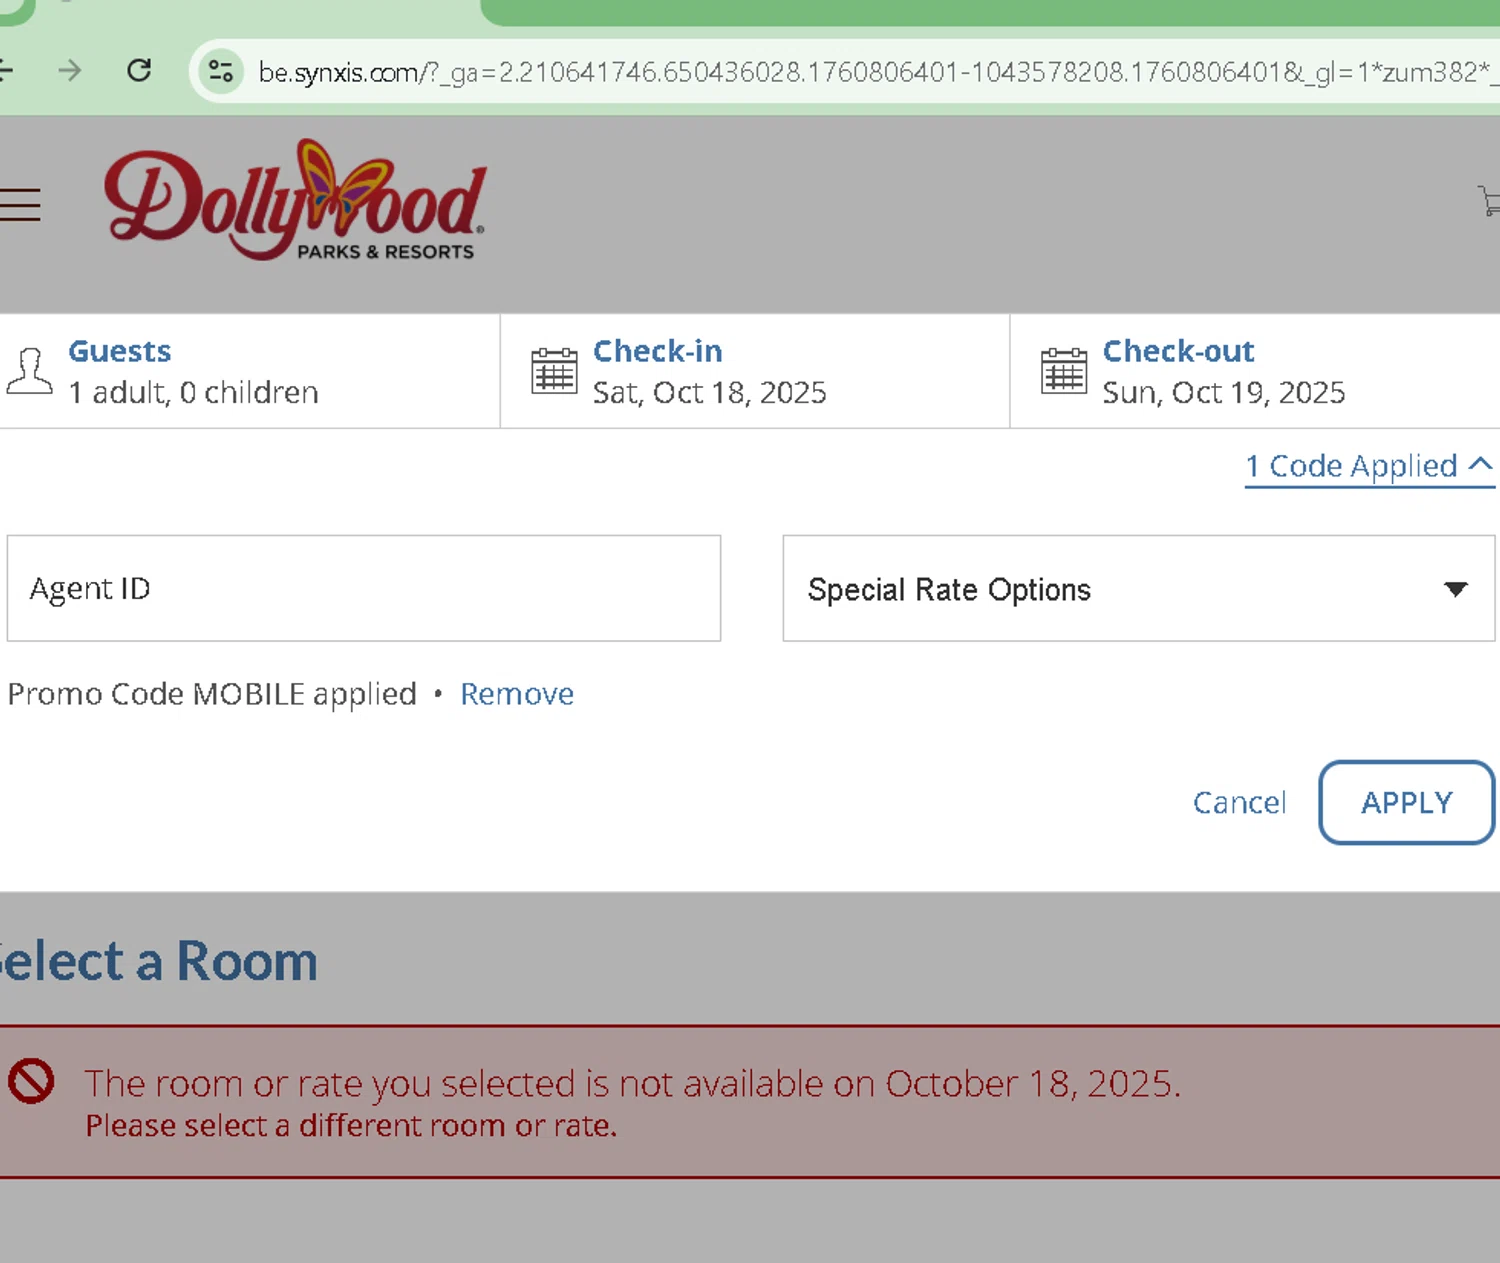Reload the page with the refresh icon
Viewport: 1500px width, 1263px height.
(x=139, y=70)
